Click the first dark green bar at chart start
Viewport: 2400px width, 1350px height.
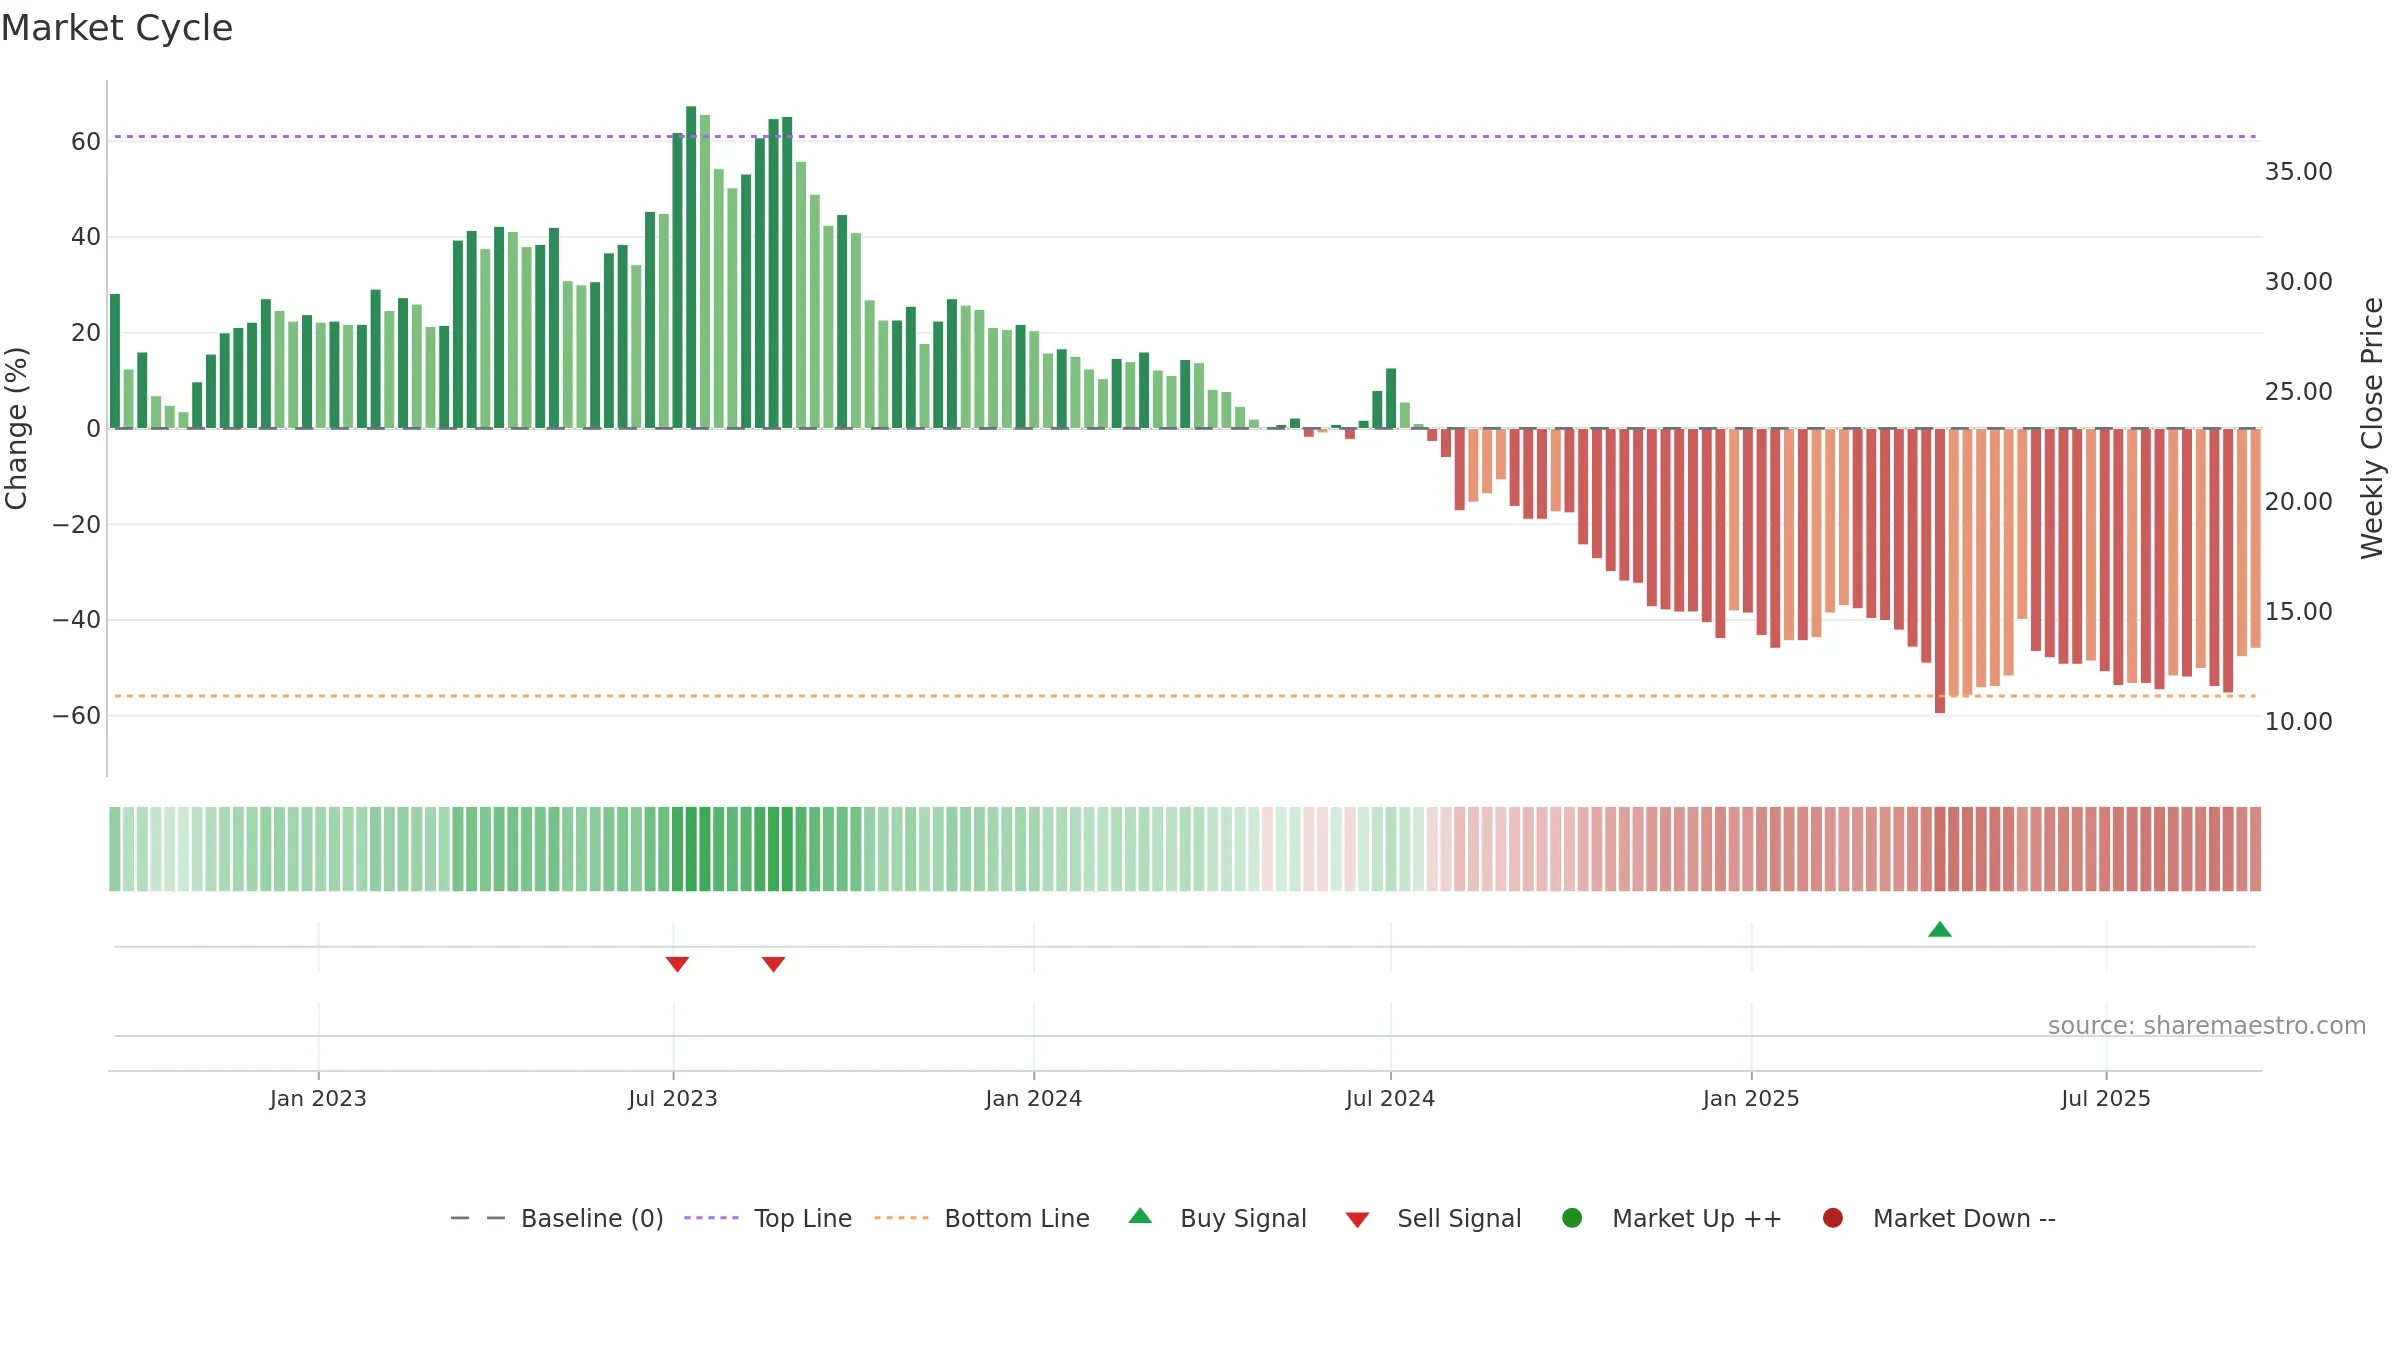point(115,361)
